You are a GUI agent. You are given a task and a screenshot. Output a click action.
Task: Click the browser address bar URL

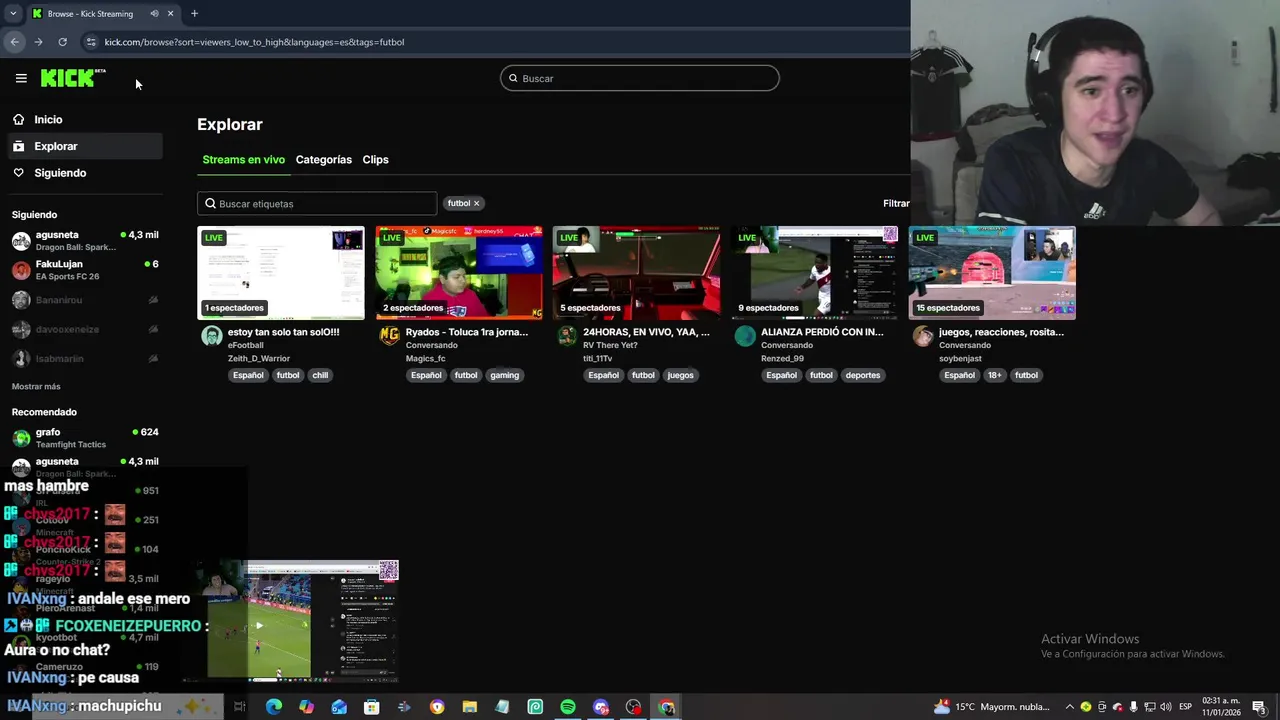point(254,42)
